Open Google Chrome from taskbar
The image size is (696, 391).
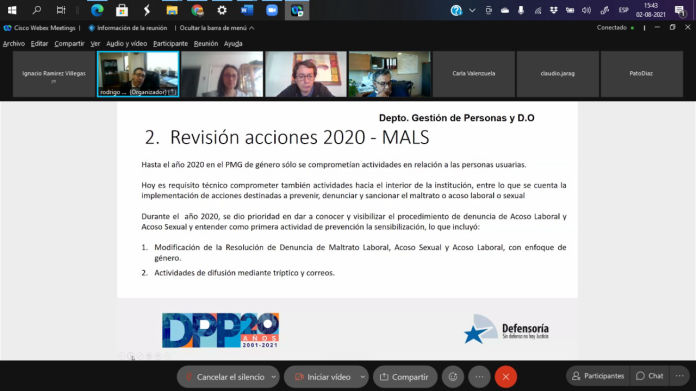coord(197,10)
